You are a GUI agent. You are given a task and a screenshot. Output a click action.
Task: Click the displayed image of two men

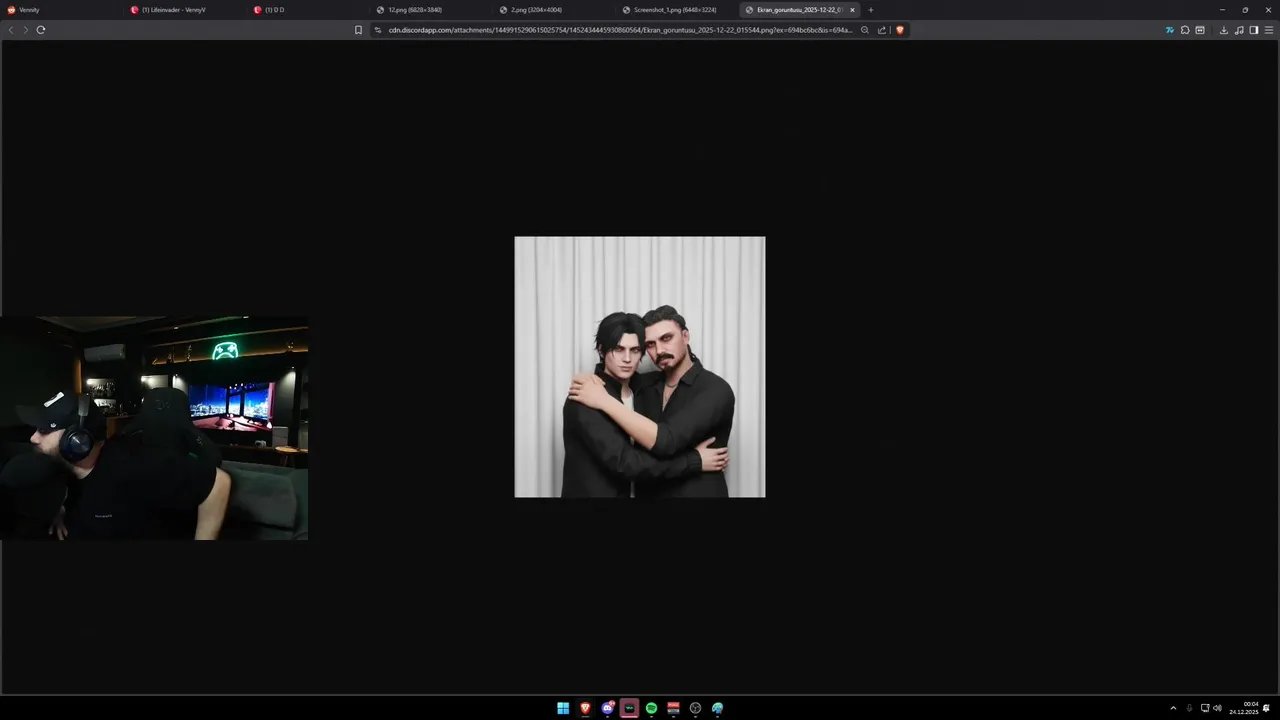[640, 367]
